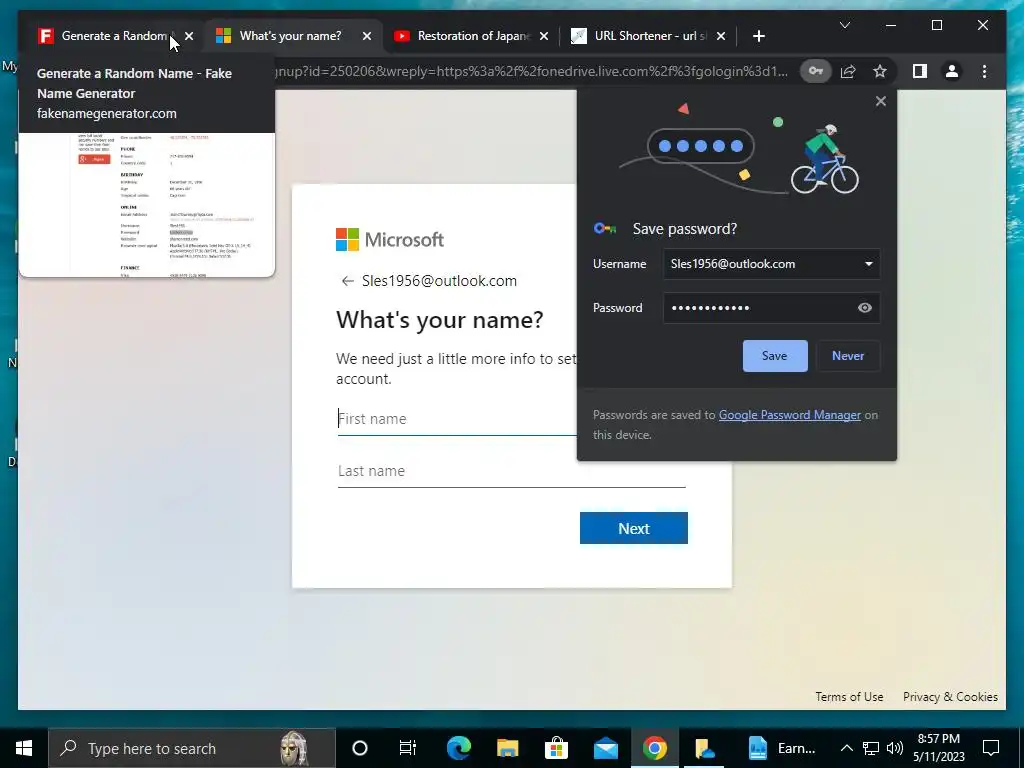1024x768 pixels.
Task: Click the Type here to search box
Action: 191,748
